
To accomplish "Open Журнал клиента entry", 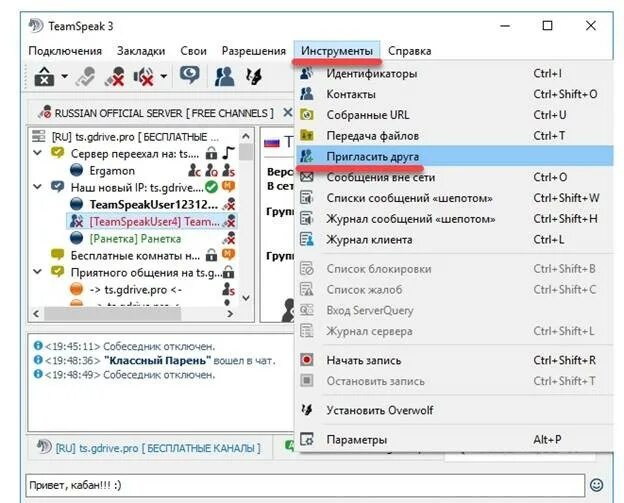I will 454,240.
